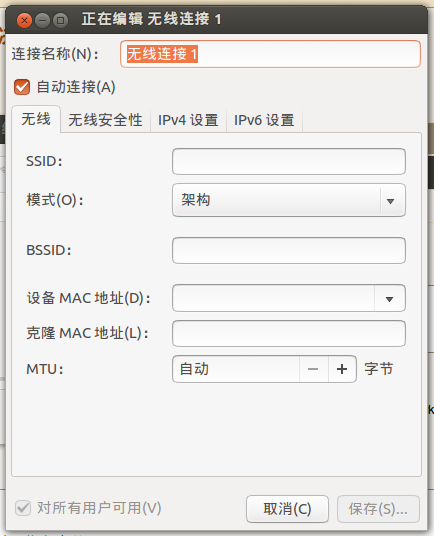434x536 pixels.
Task: Click the 保存(S)... button
Action: (378, 509)
